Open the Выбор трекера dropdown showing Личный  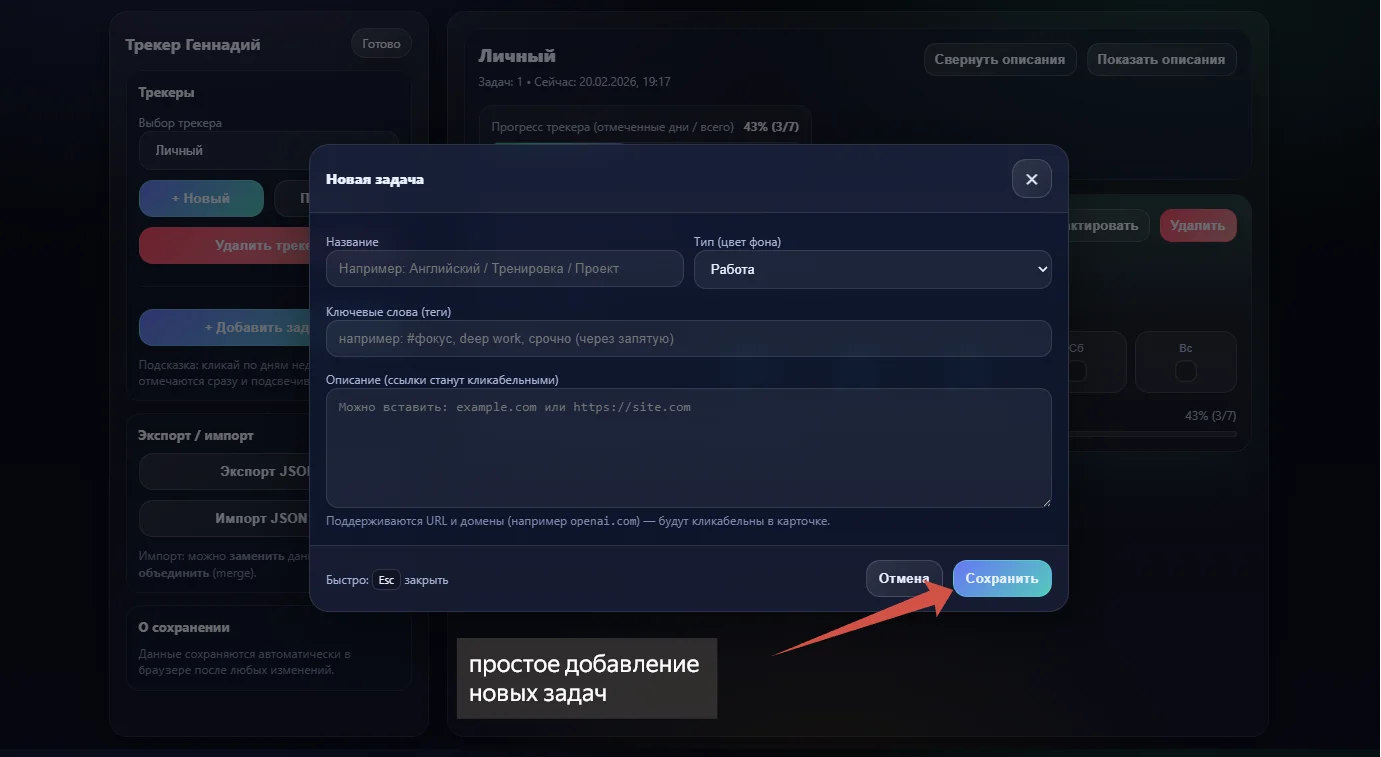[x=268, y=150]
